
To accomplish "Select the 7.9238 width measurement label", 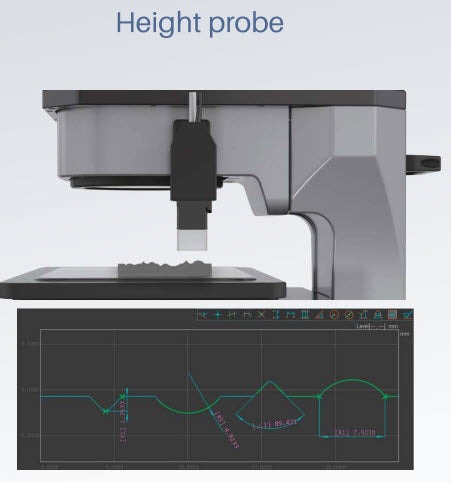I will (x=355, y=432).
